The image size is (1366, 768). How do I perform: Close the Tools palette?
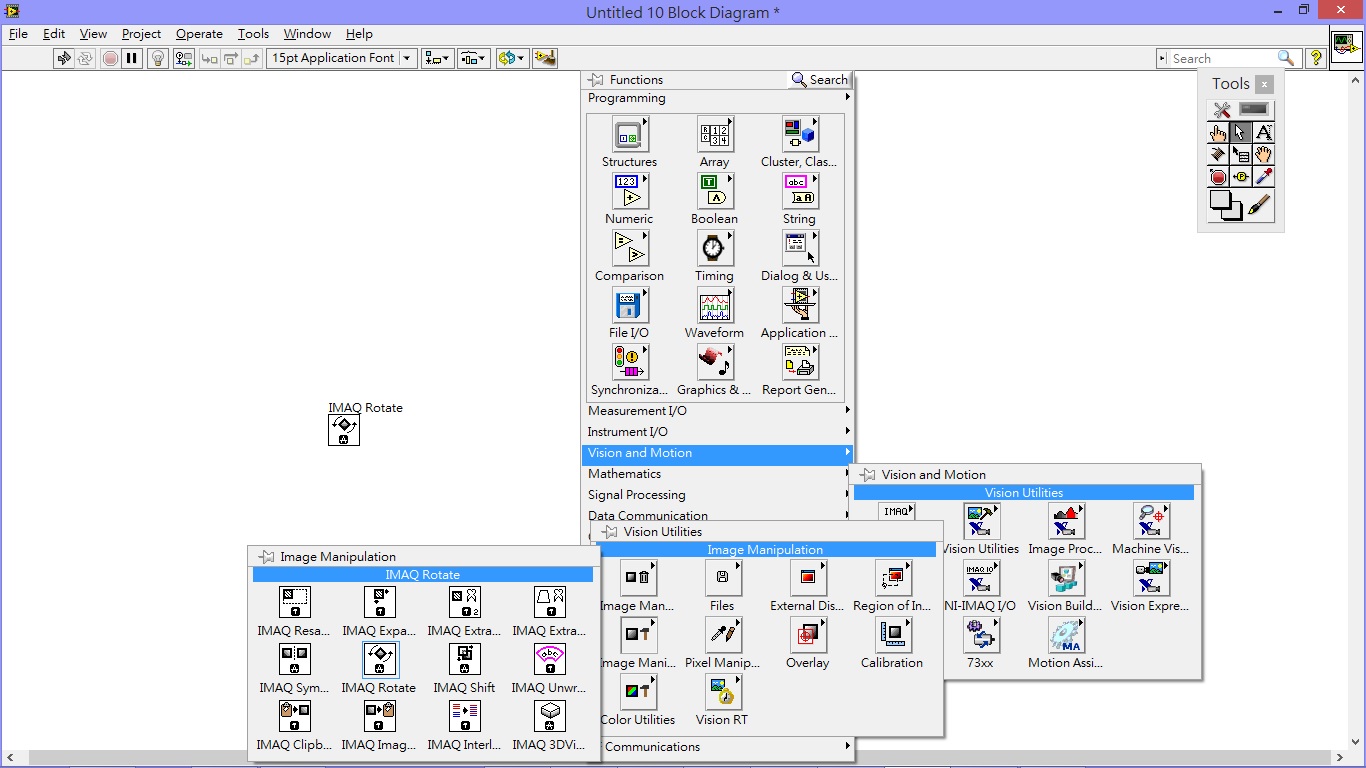1264,85
